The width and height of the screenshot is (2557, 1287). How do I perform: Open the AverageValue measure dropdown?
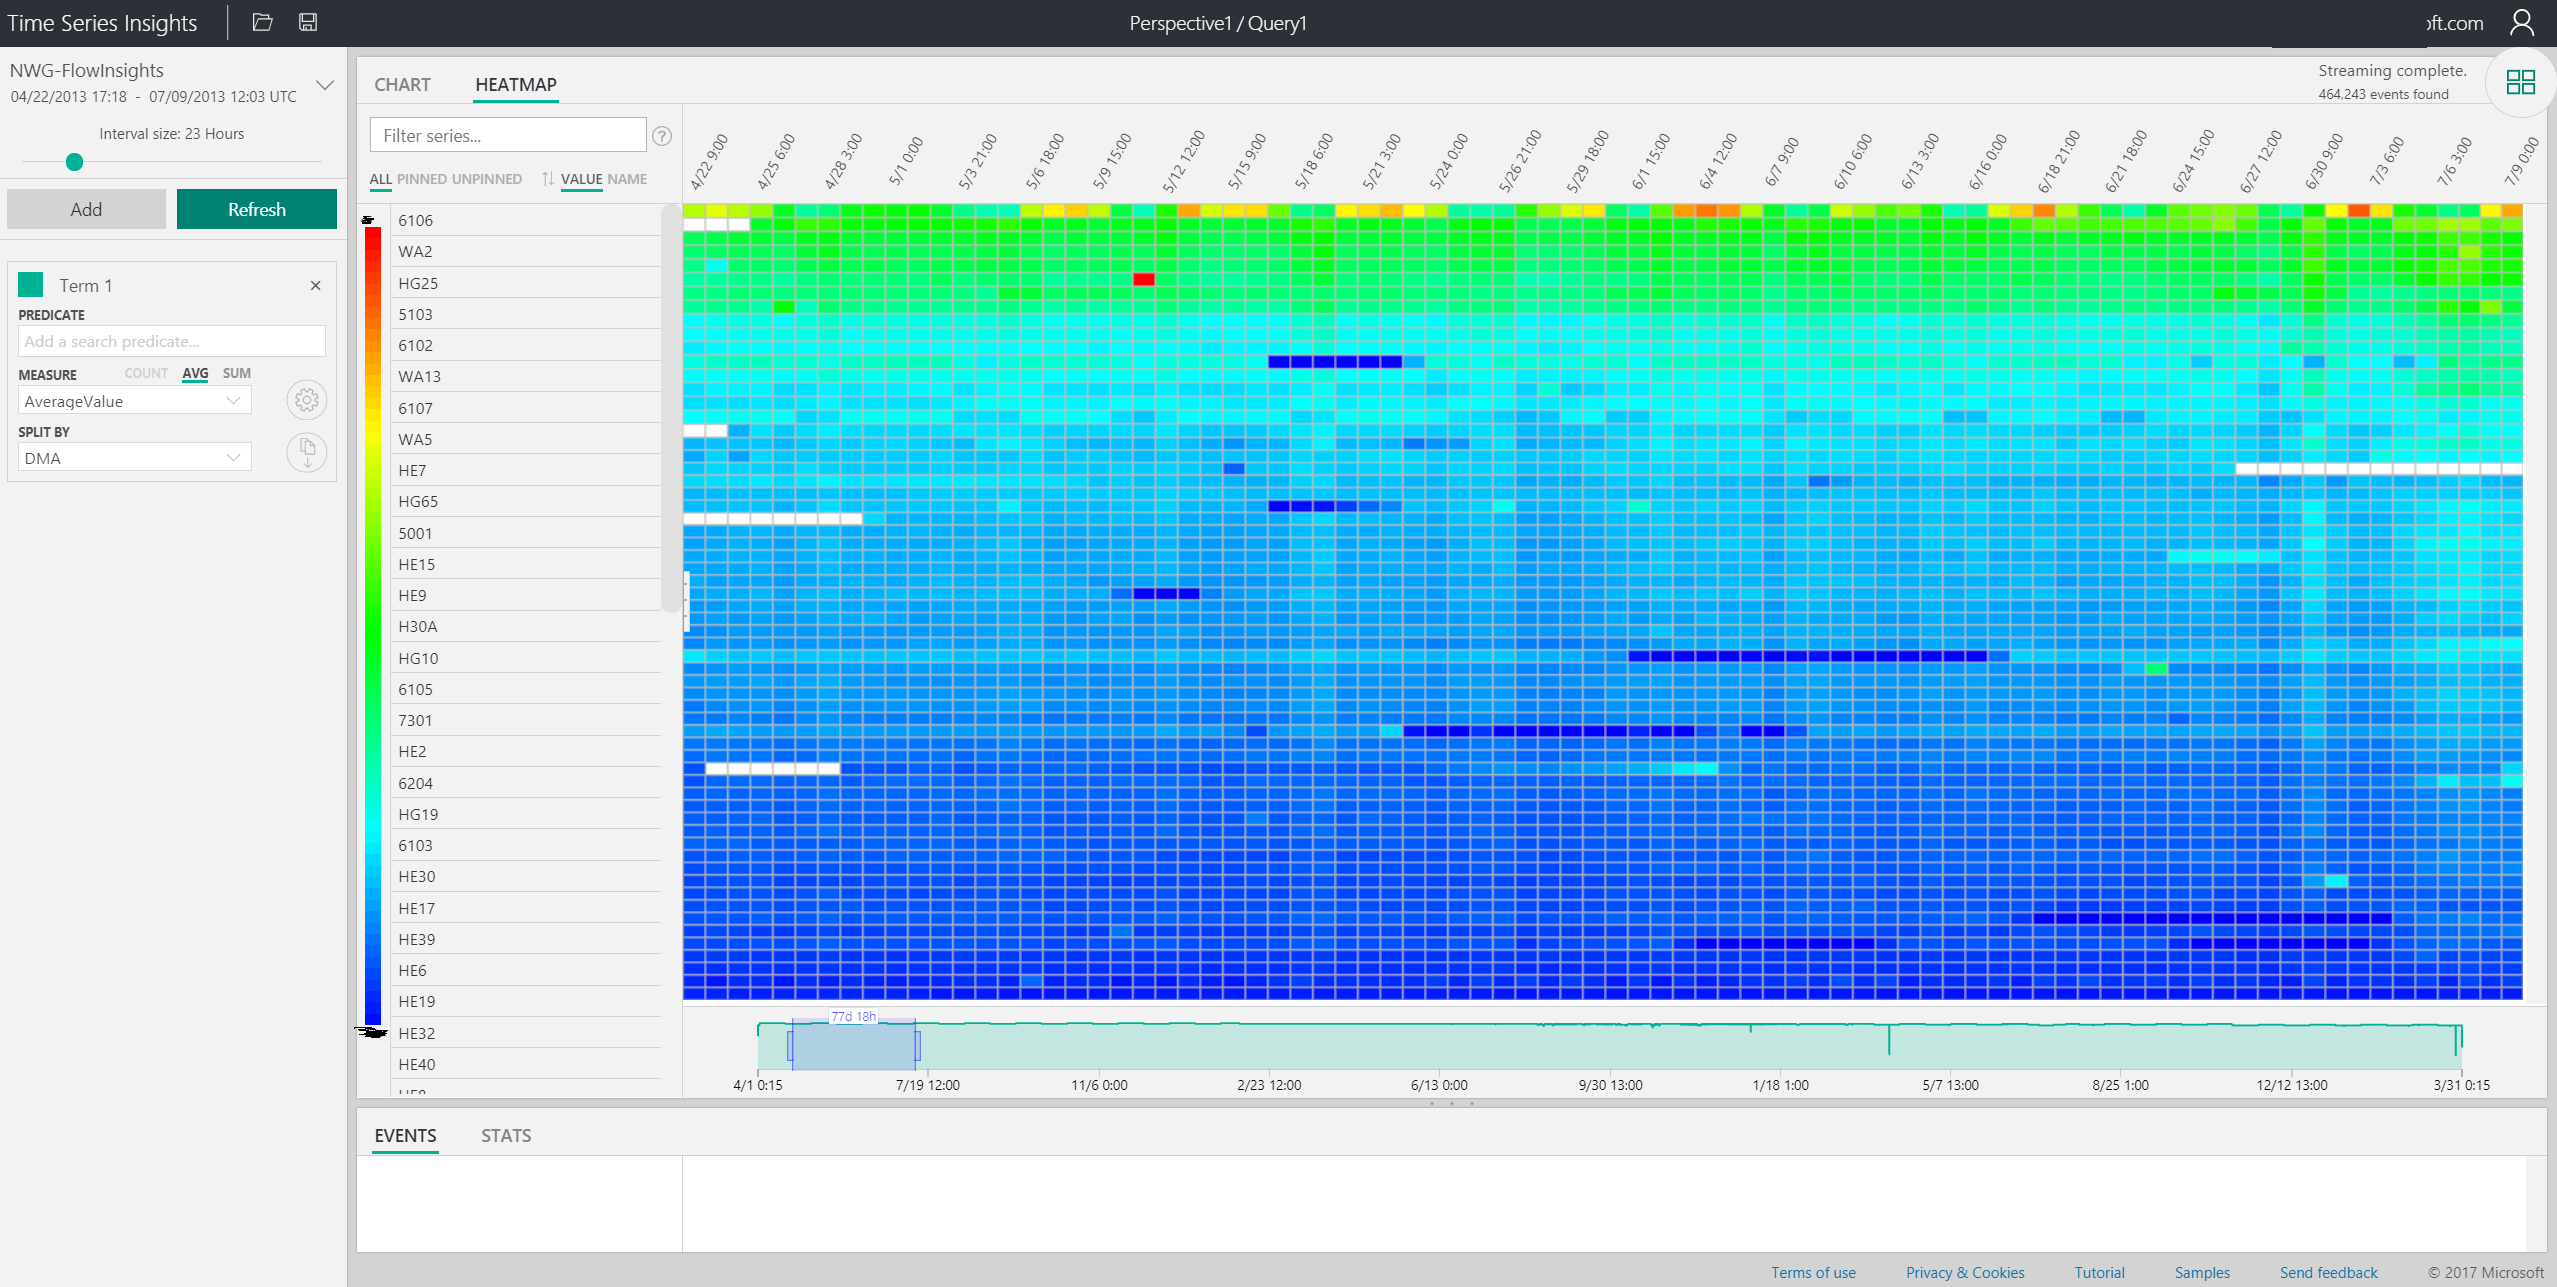pyautogui.click(x=134, y=401)
